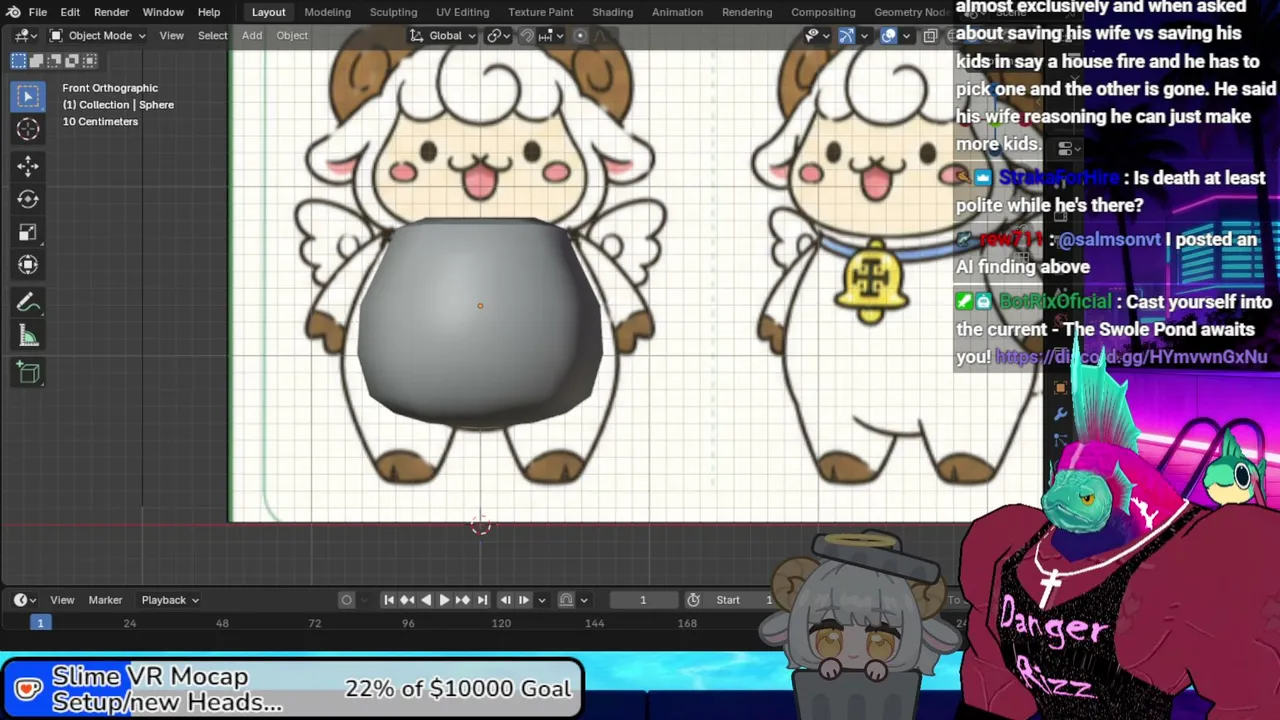
Task: Open timeline editor type dropdown
Action: click(x=24, y=600)
